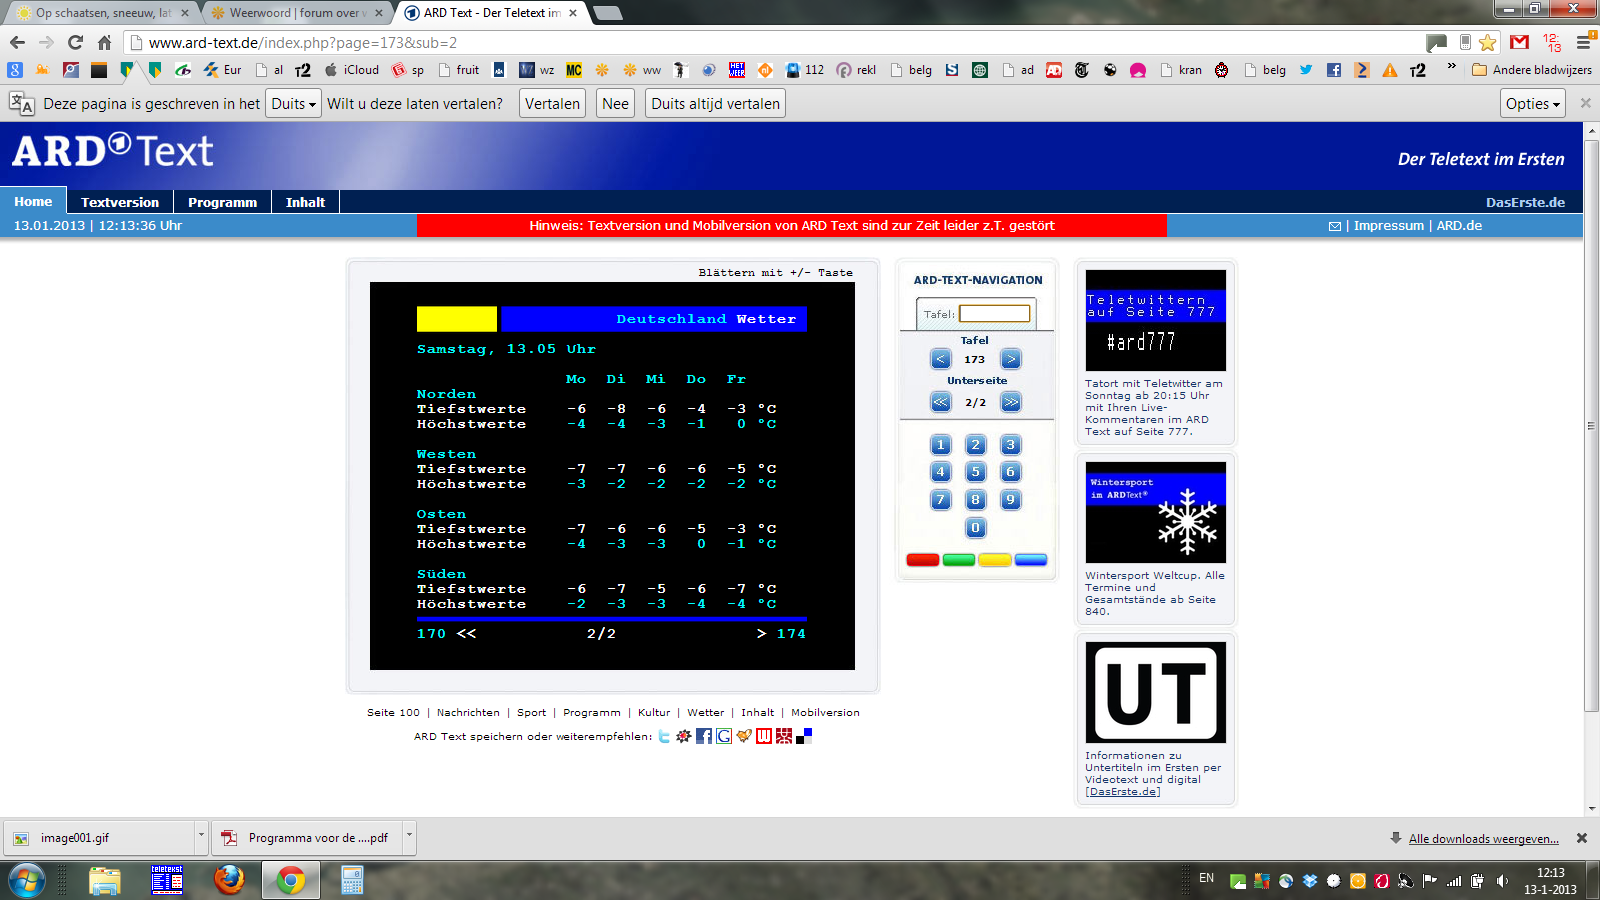Viewport: 1600px width, 900px height.
Task: Follow the DasErste.de header link
Action: point(1525,202)
